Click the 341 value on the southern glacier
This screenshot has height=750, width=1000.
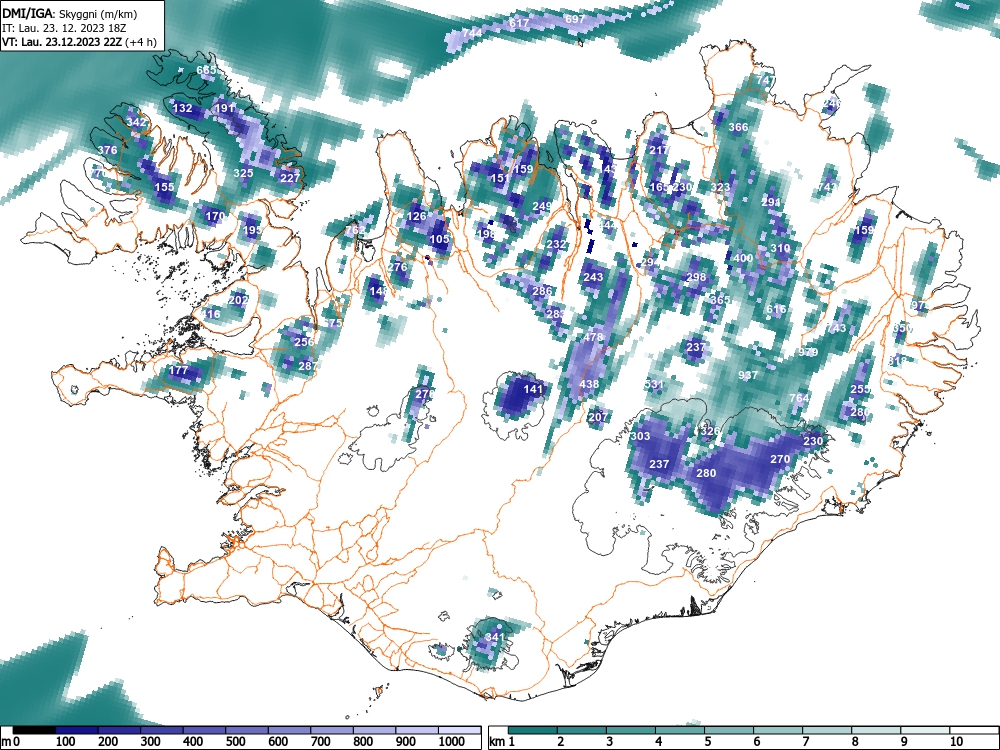click(495, 636)
